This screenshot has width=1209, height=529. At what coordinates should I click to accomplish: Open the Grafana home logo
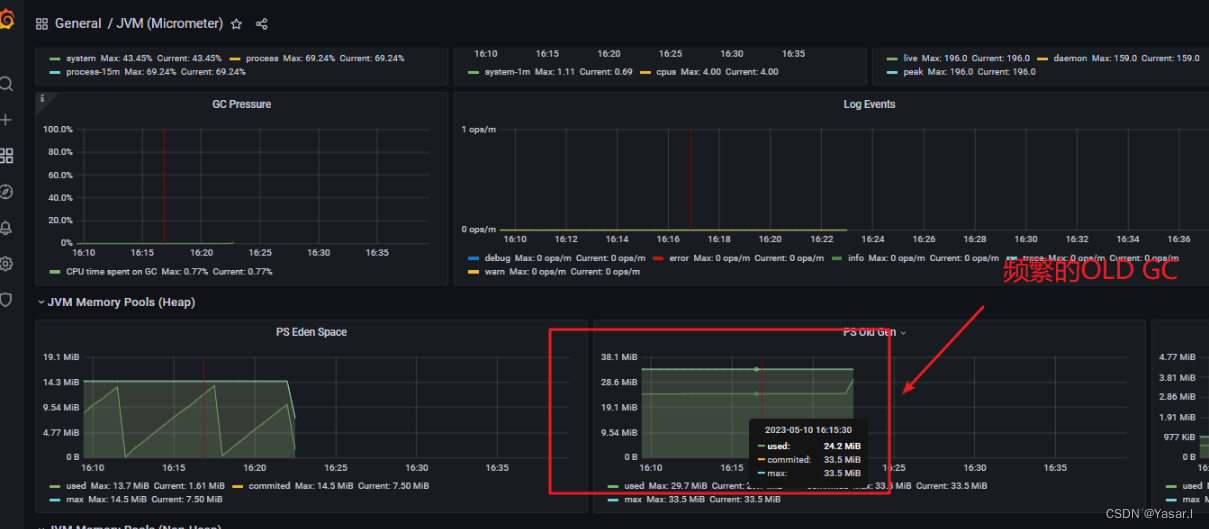(x=6, y=20)
